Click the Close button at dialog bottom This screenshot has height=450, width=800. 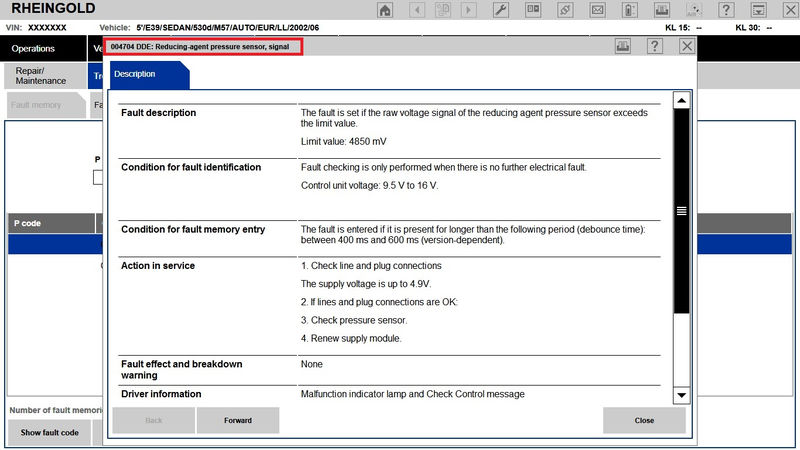point(644,420)
